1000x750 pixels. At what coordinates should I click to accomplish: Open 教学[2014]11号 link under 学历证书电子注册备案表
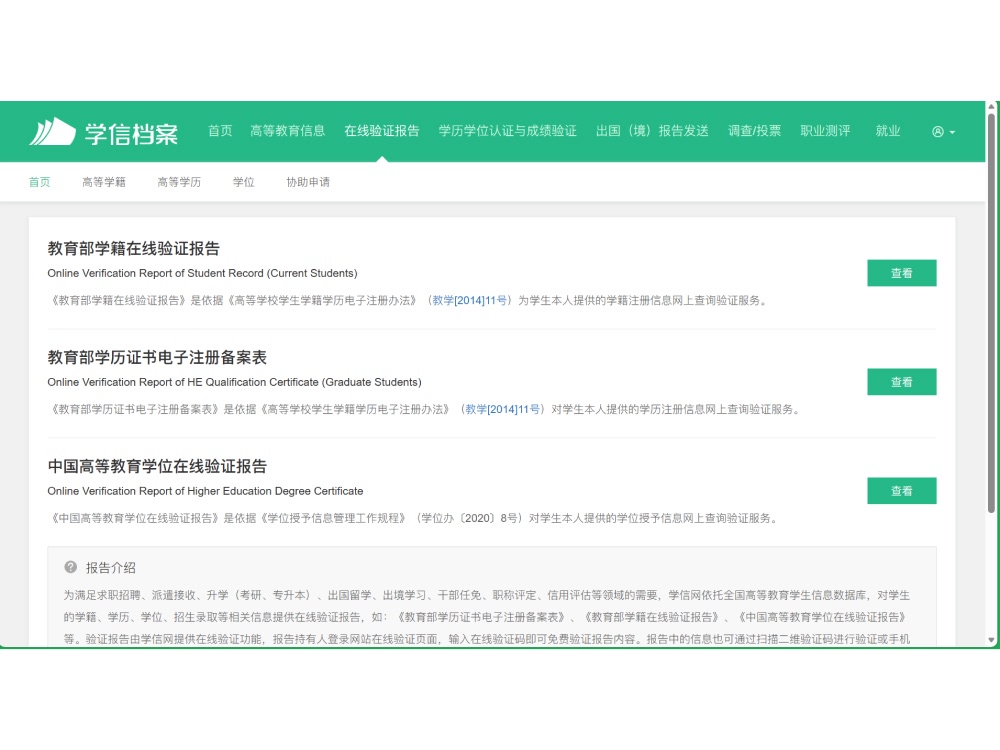(x=503, y=409)
